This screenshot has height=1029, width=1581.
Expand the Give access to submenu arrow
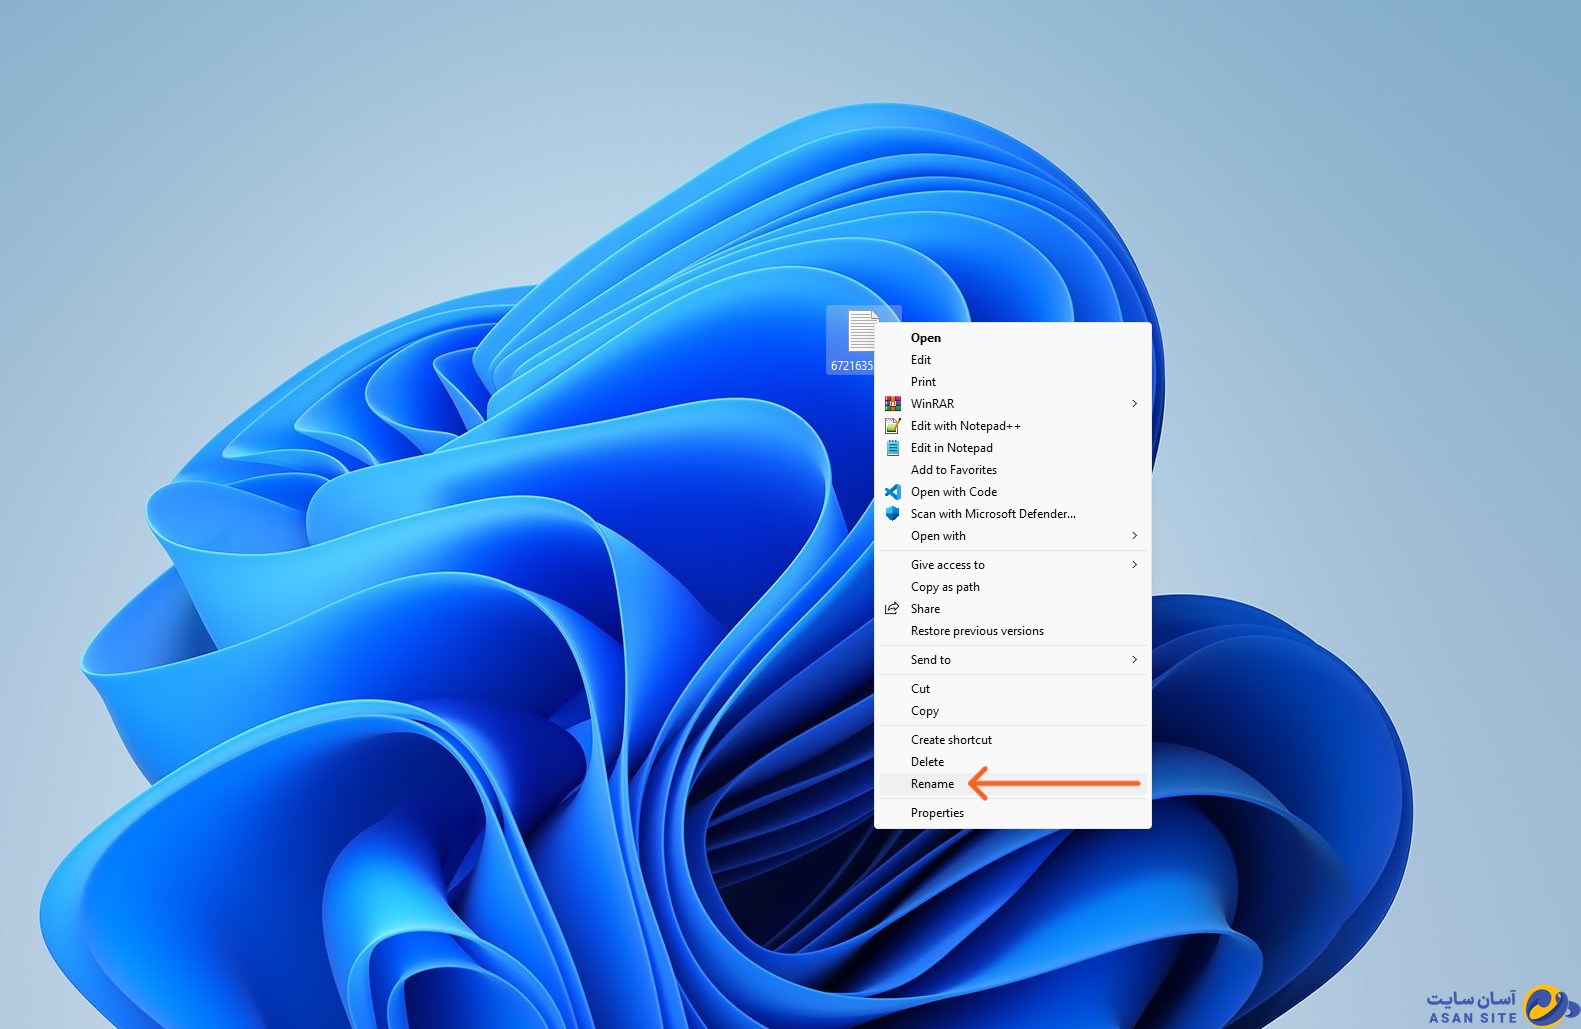1134,565
